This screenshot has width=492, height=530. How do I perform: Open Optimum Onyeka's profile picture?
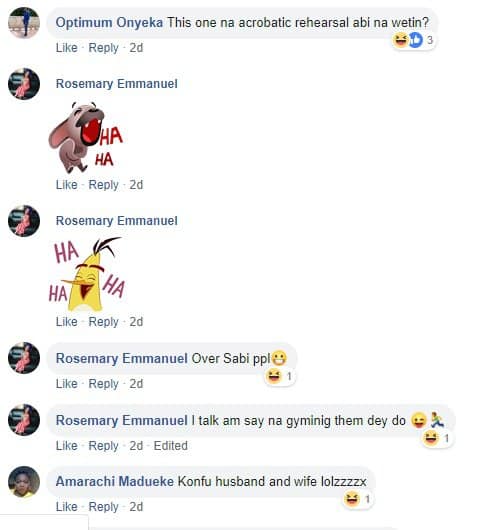click(x=24, y=23)
